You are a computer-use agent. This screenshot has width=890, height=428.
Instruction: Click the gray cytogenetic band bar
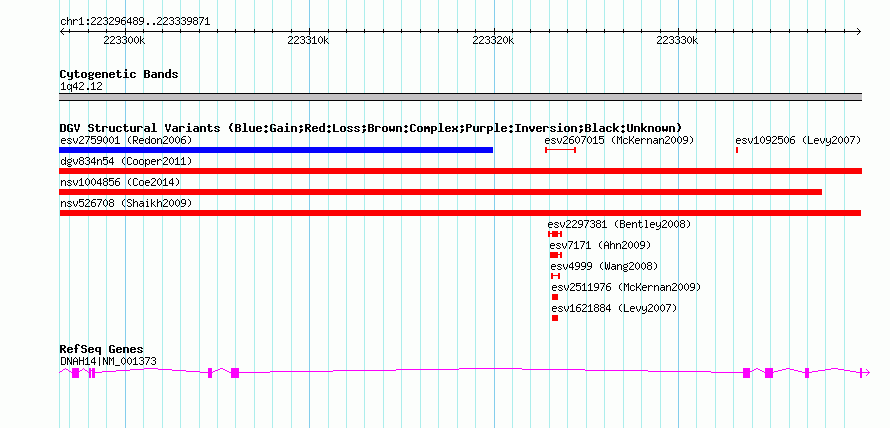tap(460, 97)
